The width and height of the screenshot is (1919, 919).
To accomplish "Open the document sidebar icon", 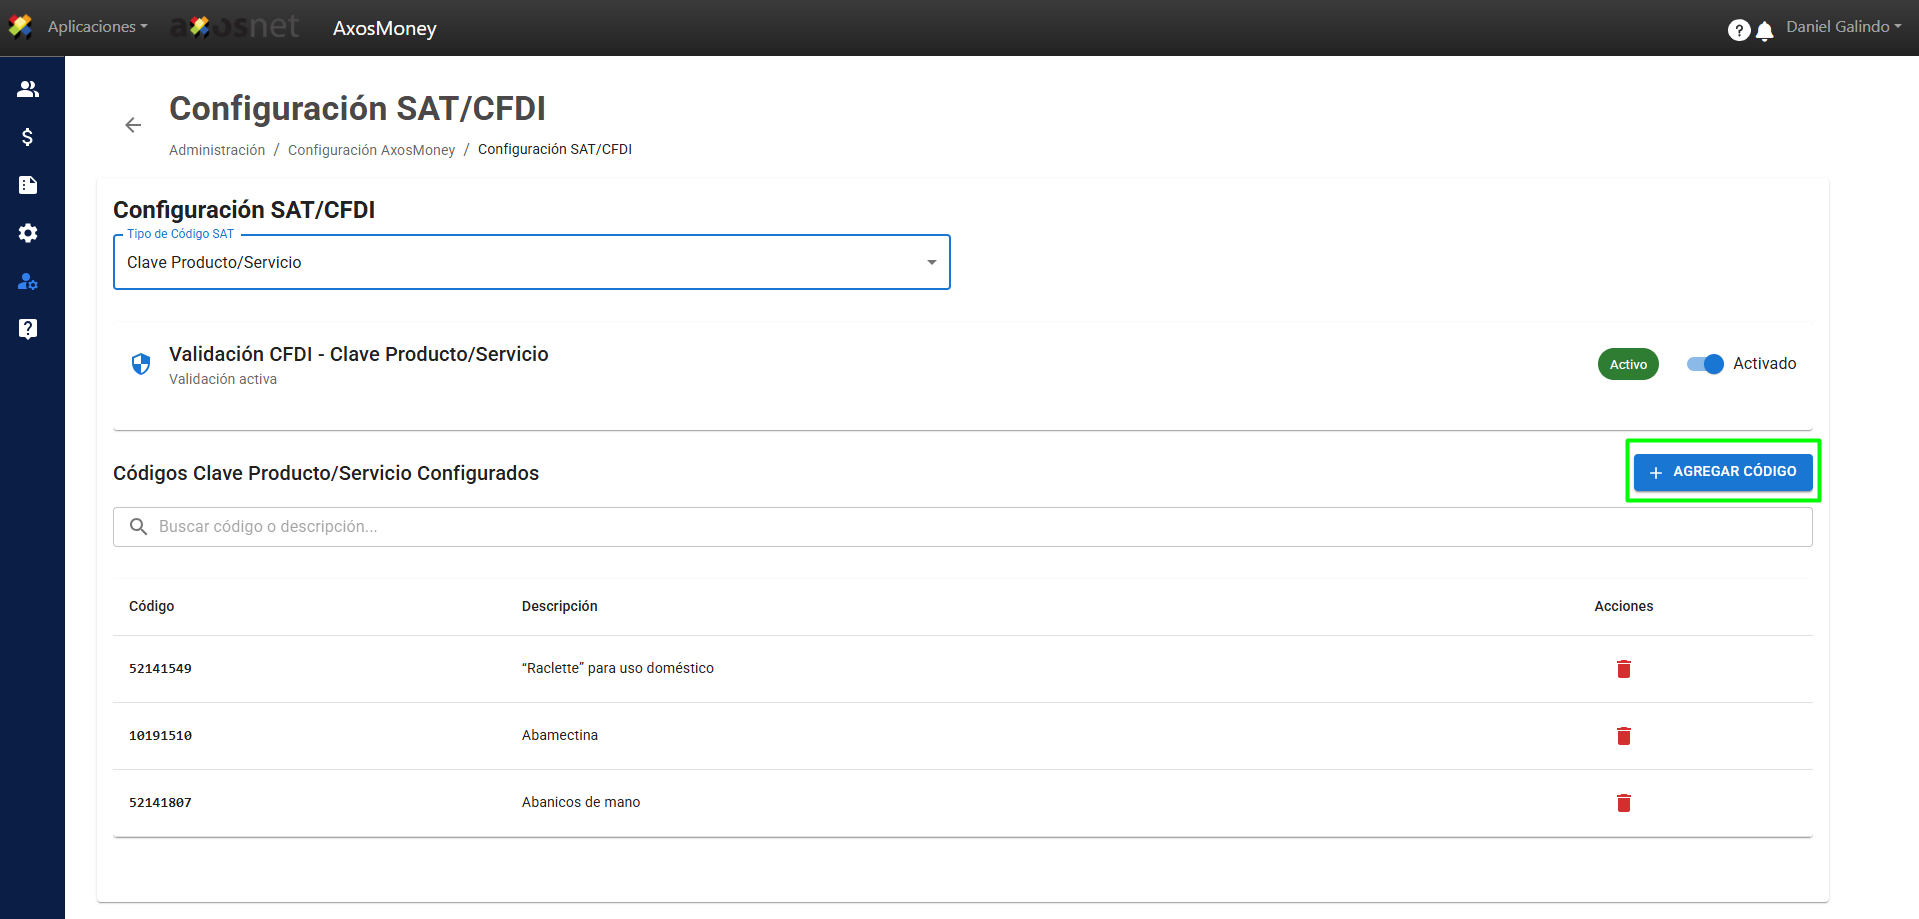I will click(x=28, y=185).
